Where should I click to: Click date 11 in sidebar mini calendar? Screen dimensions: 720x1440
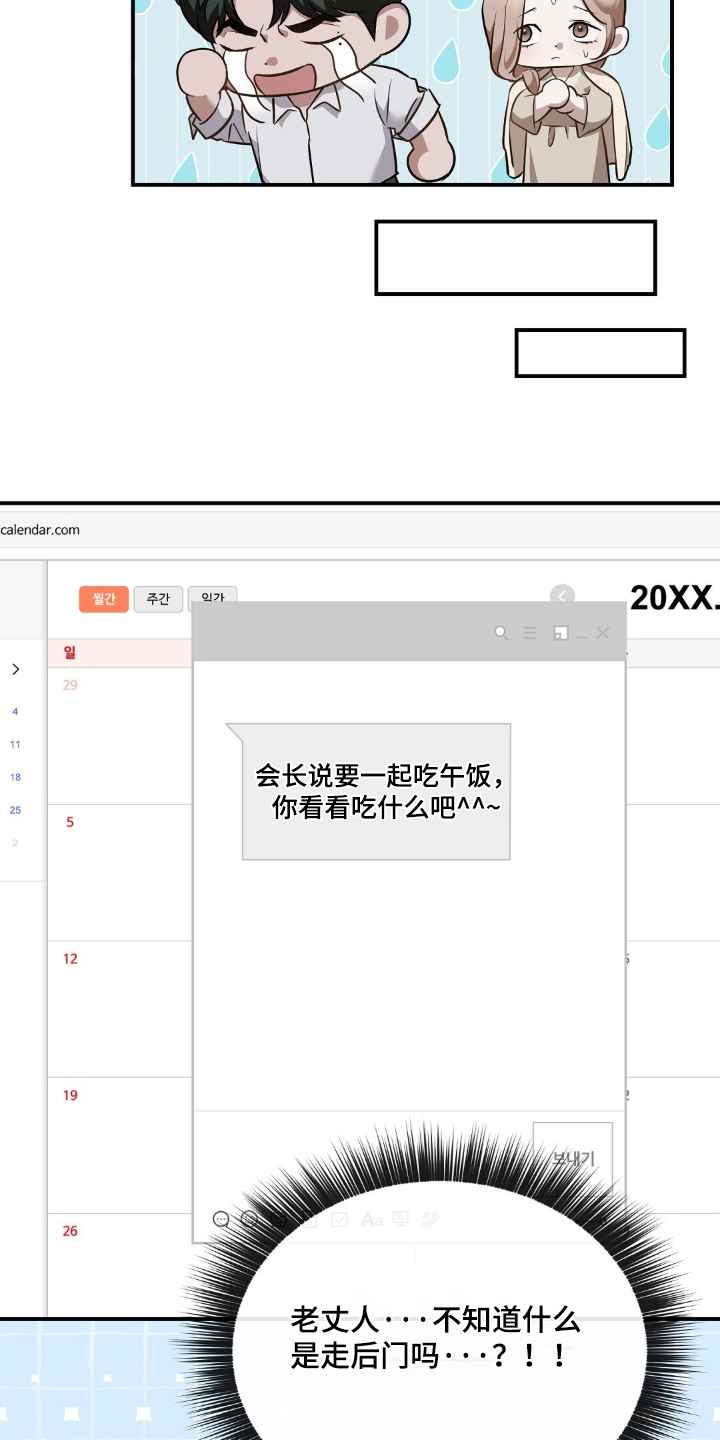[15, 744]
